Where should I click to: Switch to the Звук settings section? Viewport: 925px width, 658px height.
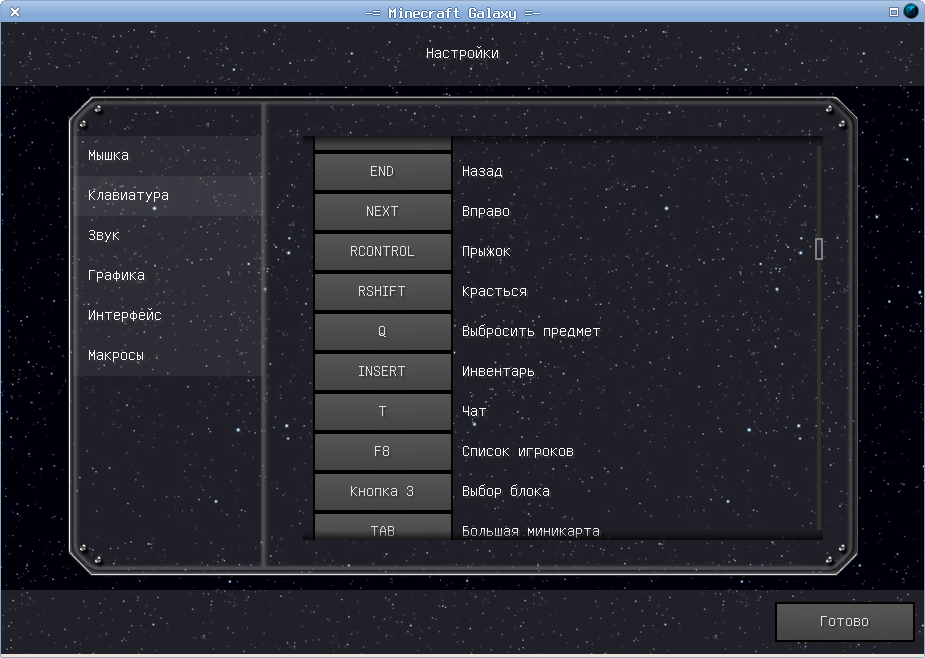tap(104, 236)
